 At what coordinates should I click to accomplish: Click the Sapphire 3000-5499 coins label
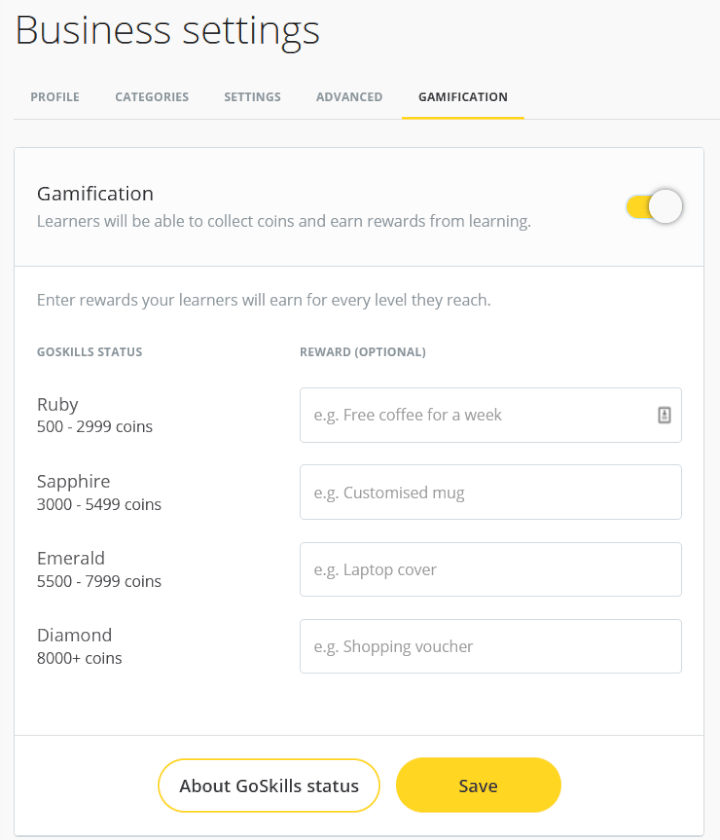tap(100, 504)
